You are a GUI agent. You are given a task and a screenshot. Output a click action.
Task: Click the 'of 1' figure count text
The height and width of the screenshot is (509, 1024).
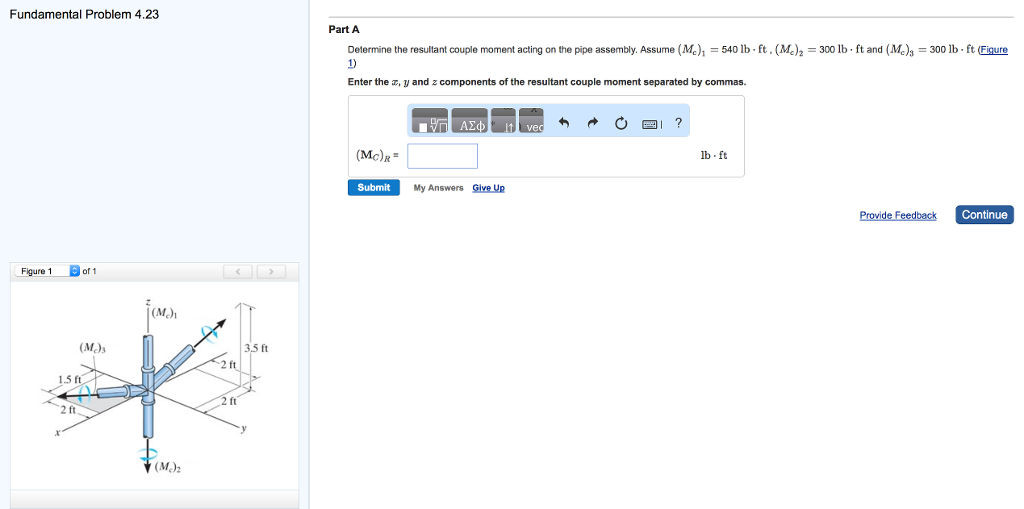point(89,271)
